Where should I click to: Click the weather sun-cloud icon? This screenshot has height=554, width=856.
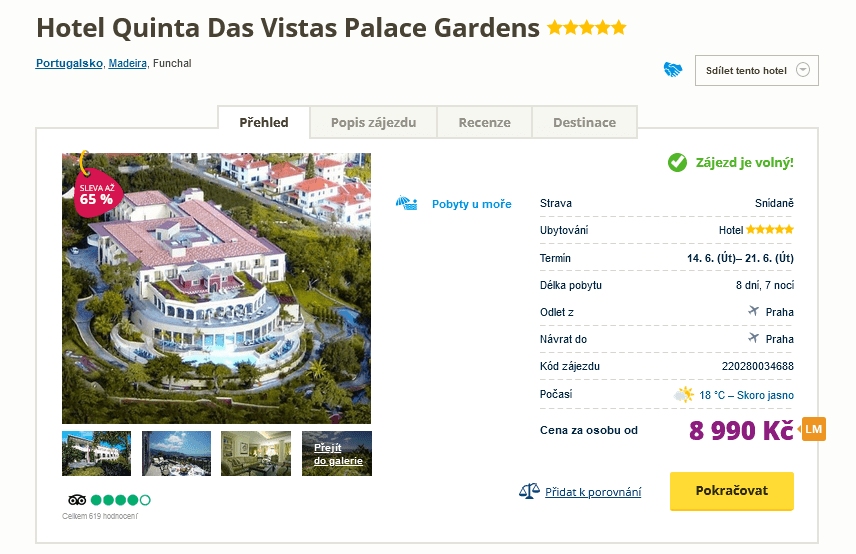(684, 394)
